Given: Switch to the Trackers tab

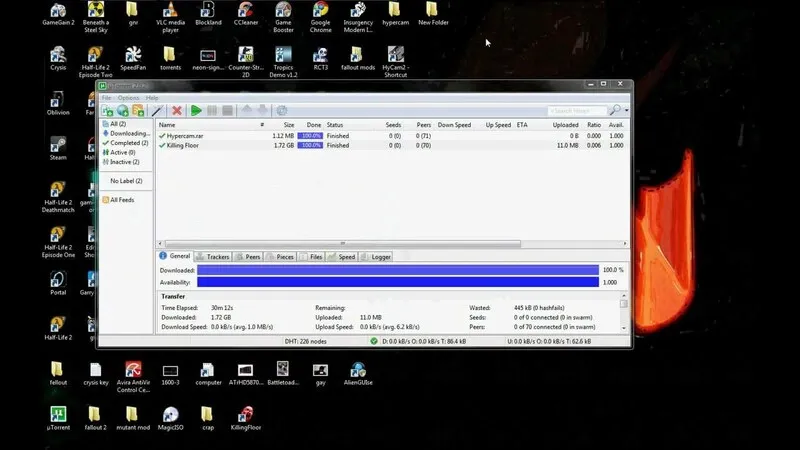Looking at the screenshot, I should pyautogui.click(x=212, y=257).
